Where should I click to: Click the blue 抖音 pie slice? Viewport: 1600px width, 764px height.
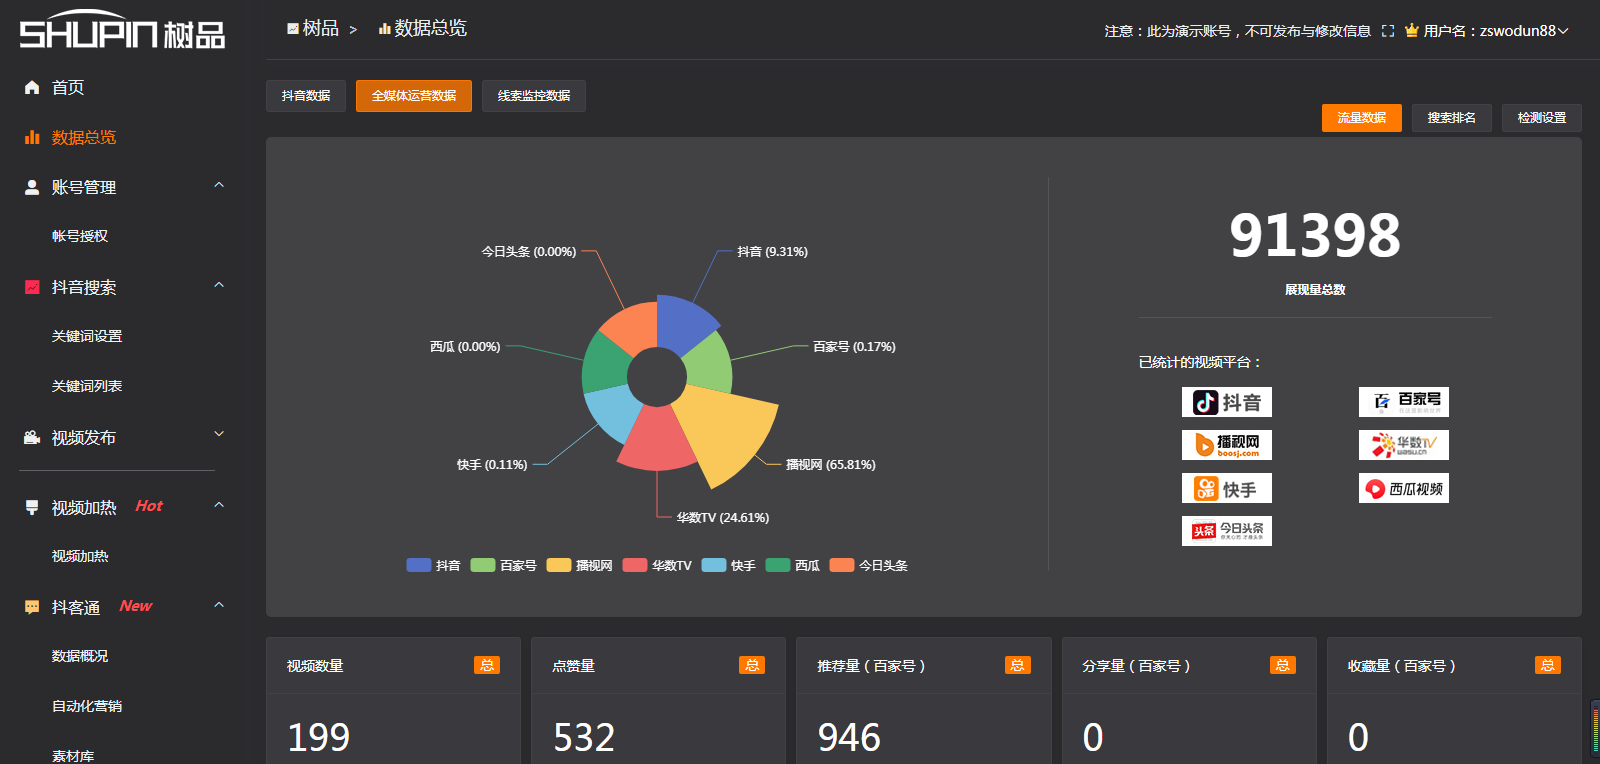683,322
